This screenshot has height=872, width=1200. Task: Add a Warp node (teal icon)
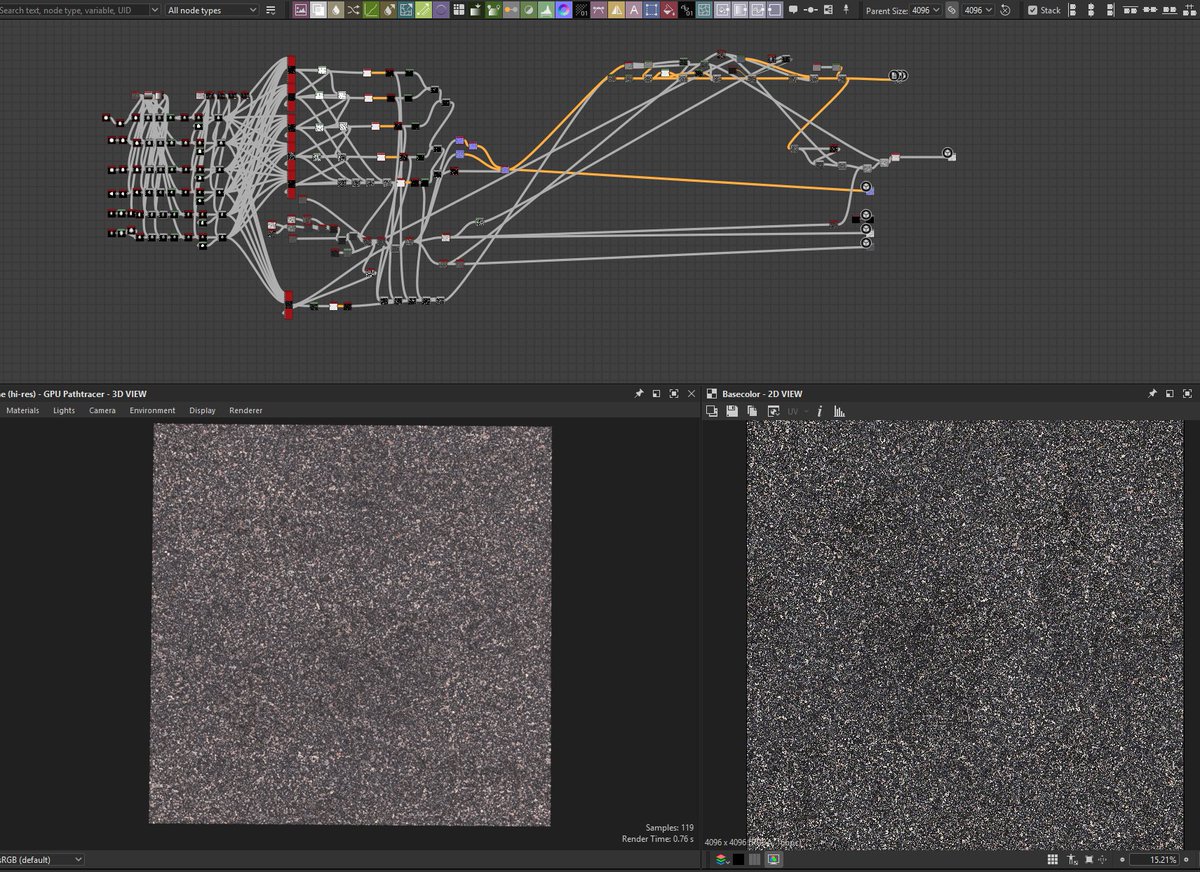pyautogui.click(x=704, y=10)
